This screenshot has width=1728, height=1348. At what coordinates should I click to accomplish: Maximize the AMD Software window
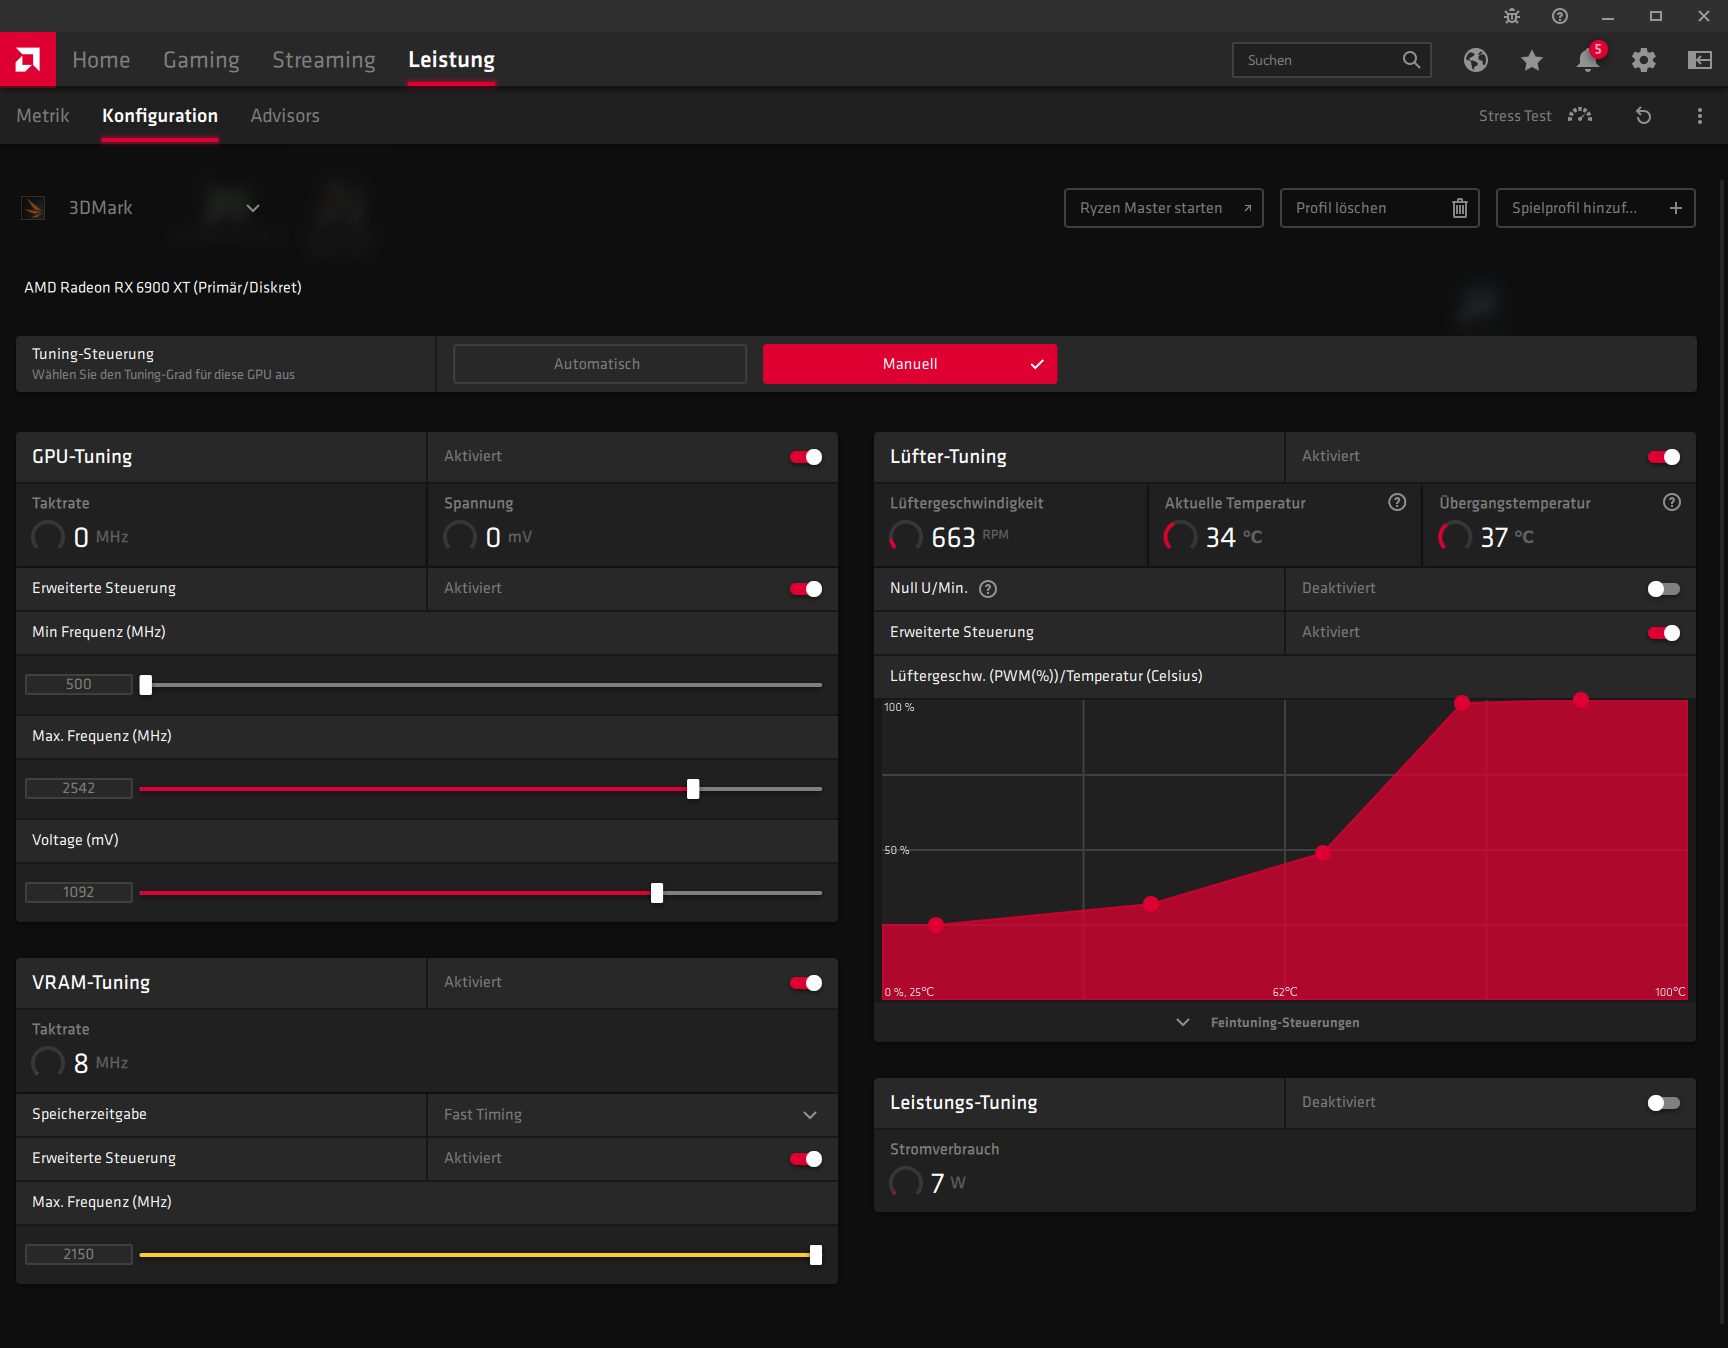[x=1656, y=16]
